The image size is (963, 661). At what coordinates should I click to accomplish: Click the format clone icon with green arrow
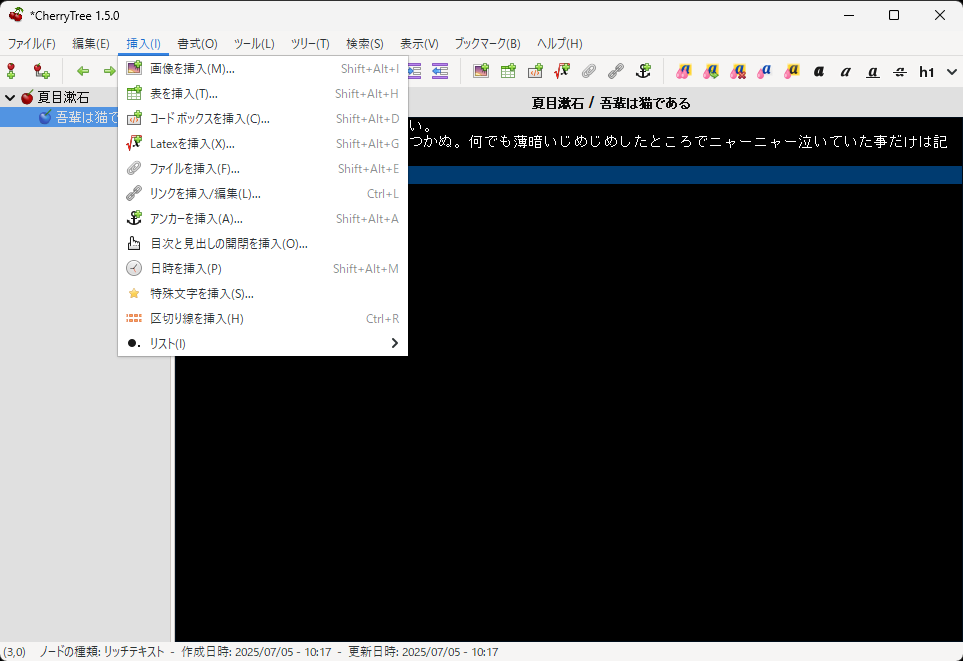(x=711, y=71)
